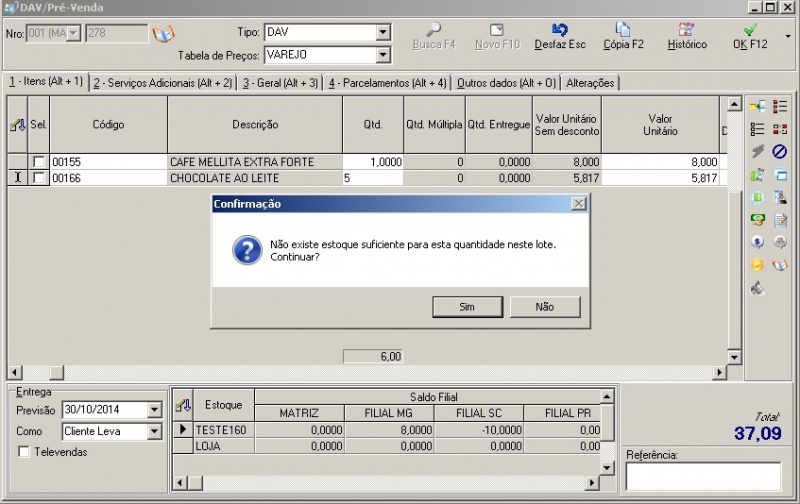The height and width of the screenshot is (504, 800).
Task: Click the blue prohibited circle icon in sidebar
Action: coord(780,151)
